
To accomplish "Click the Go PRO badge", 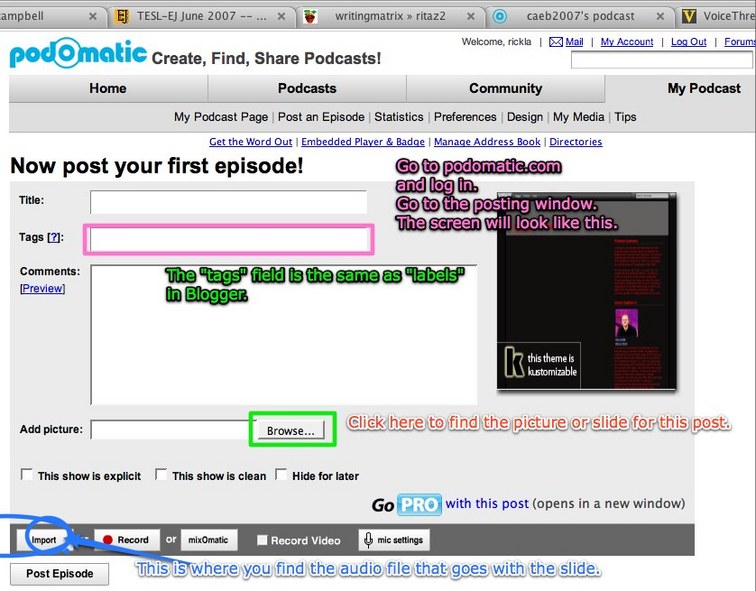I will coord(419,504).
